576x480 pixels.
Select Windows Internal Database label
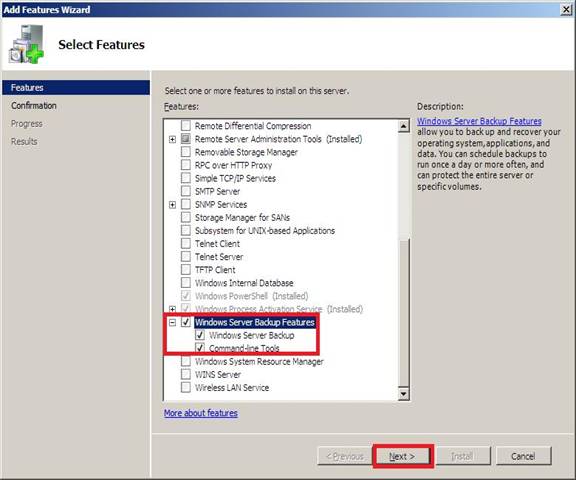pos(244,283)
